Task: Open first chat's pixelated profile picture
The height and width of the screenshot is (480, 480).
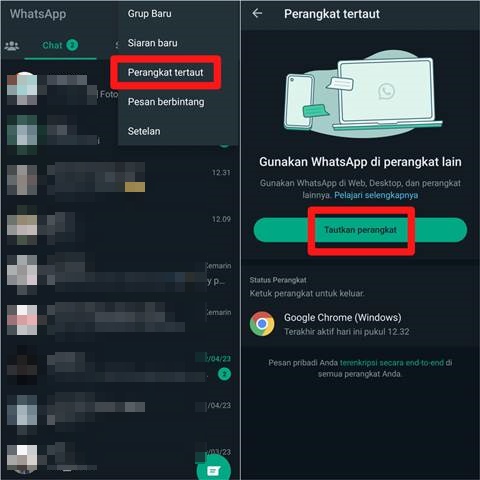Action: (x=22, y=88)
